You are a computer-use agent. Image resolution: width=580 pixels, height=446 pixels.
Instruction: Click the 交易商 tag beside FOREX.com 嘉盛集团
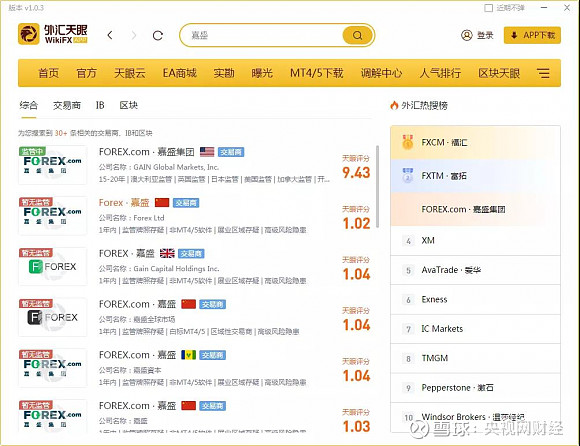click(x=231, y=152)
